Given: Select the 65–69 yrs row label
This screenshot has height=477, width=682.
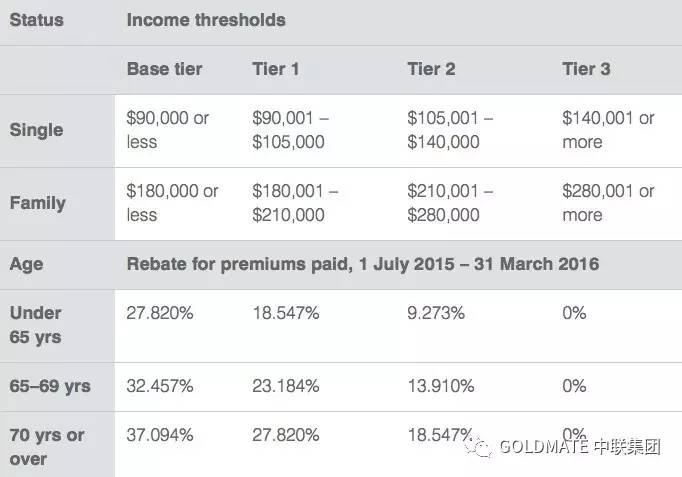Looking at the screenshot, I should coord(50,386).
